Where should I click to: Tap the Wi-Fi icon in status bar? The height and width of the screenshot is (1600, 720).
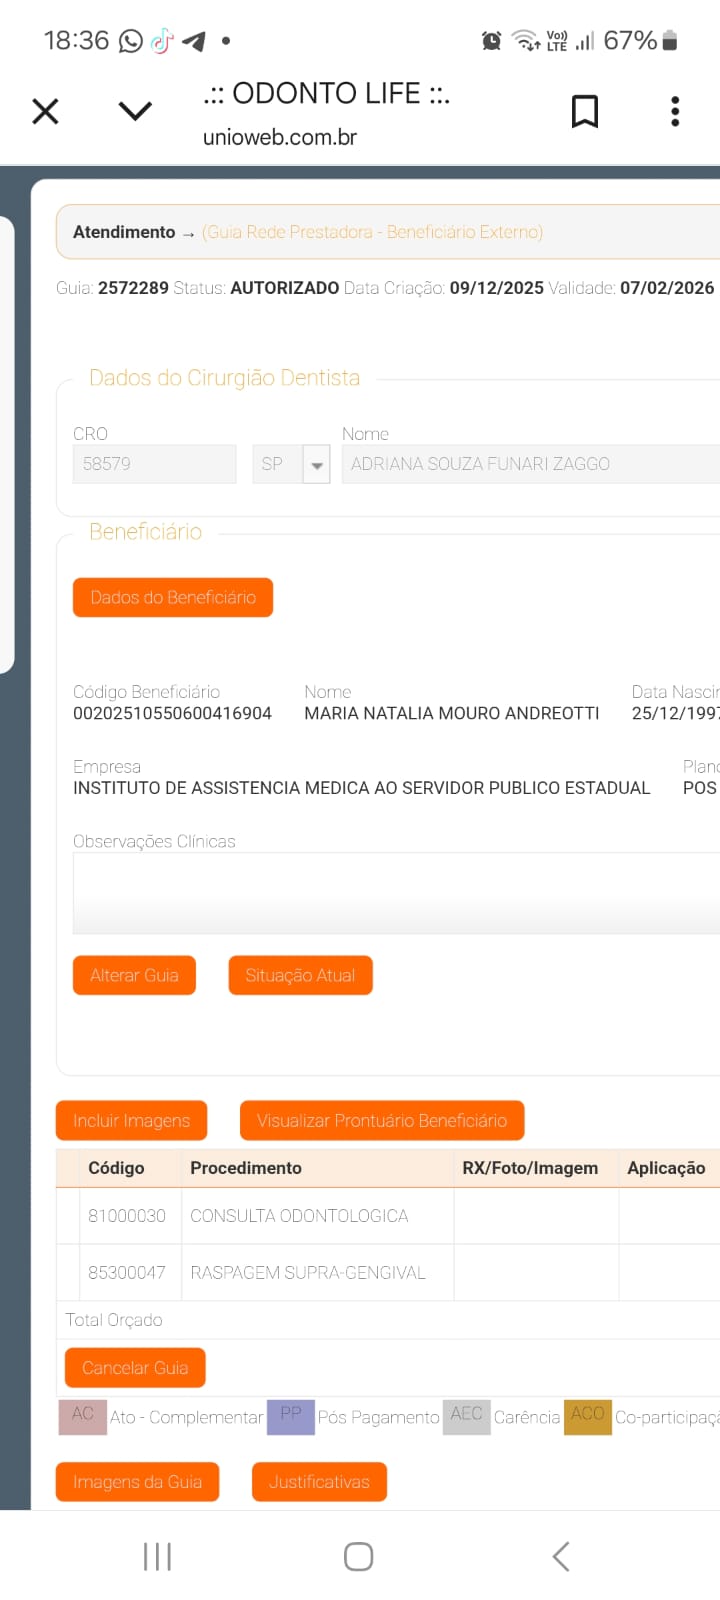point(526,41)
